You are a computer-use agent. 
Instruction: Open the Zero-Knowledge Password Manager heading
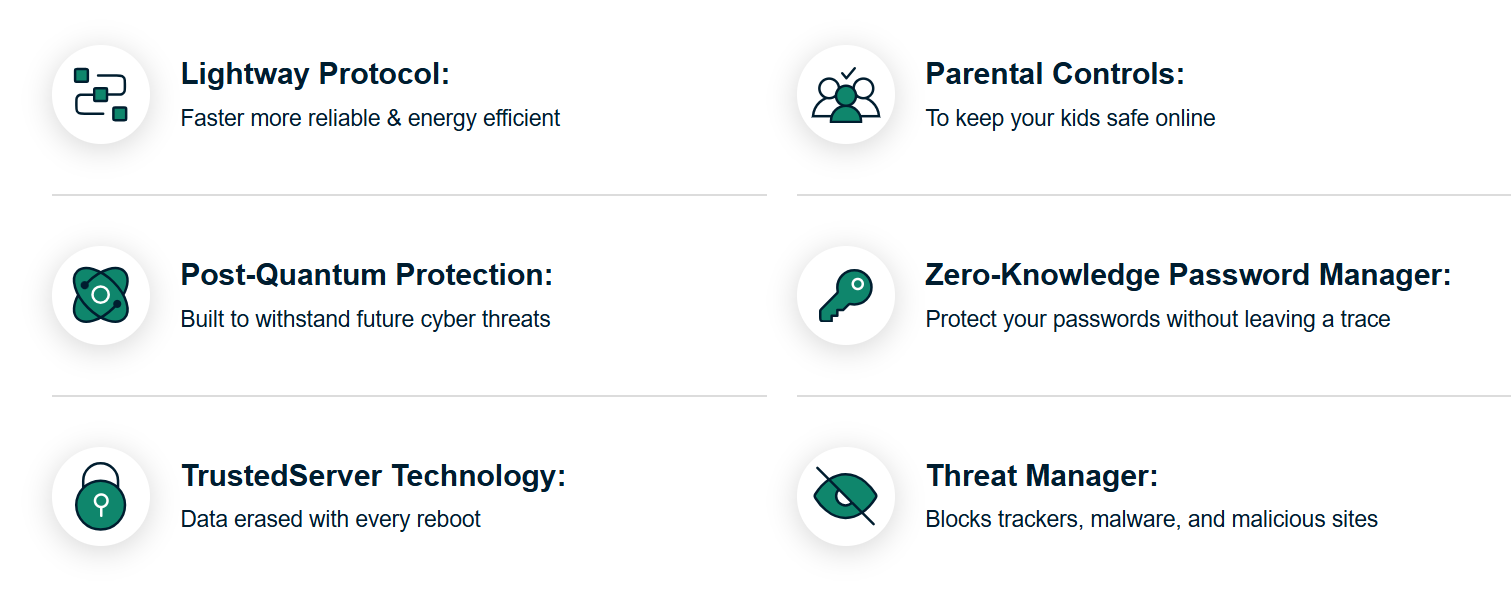[x=1187, y=275]
